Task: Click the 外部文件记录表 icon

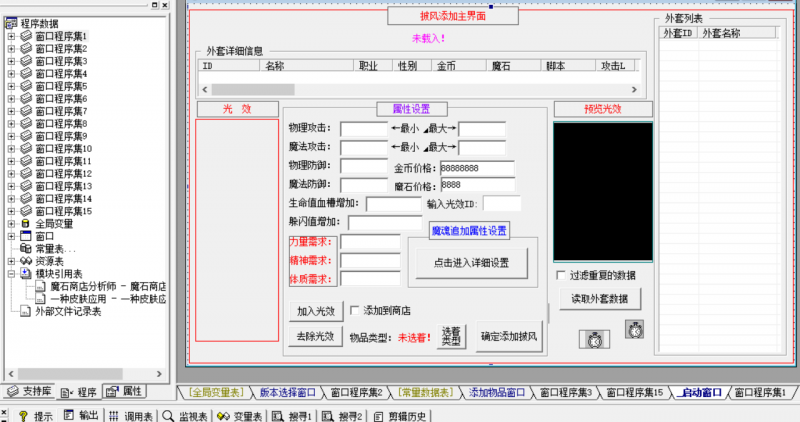Action: [x=26, y=311]
